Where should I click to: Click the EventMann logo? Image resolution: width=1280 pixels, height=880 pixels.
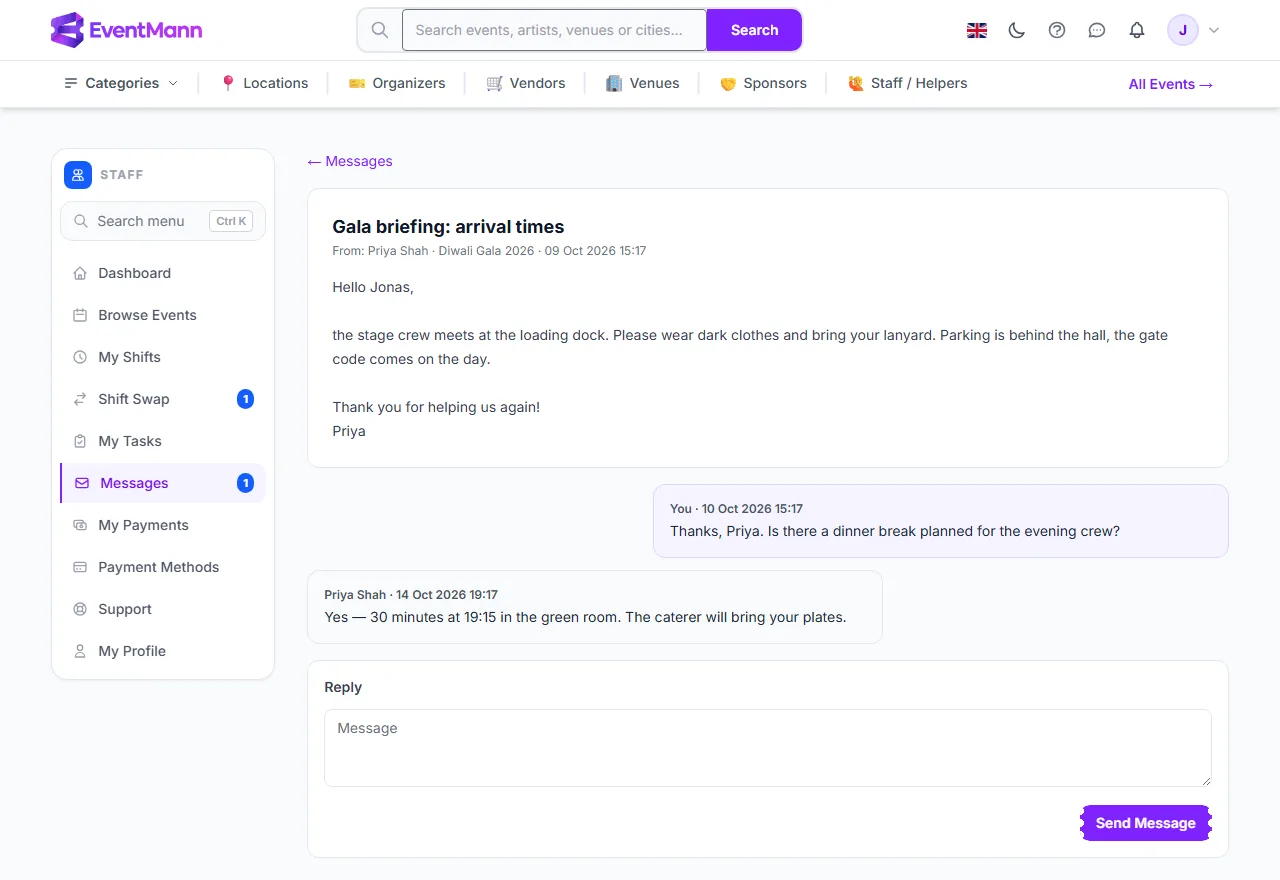126,30
